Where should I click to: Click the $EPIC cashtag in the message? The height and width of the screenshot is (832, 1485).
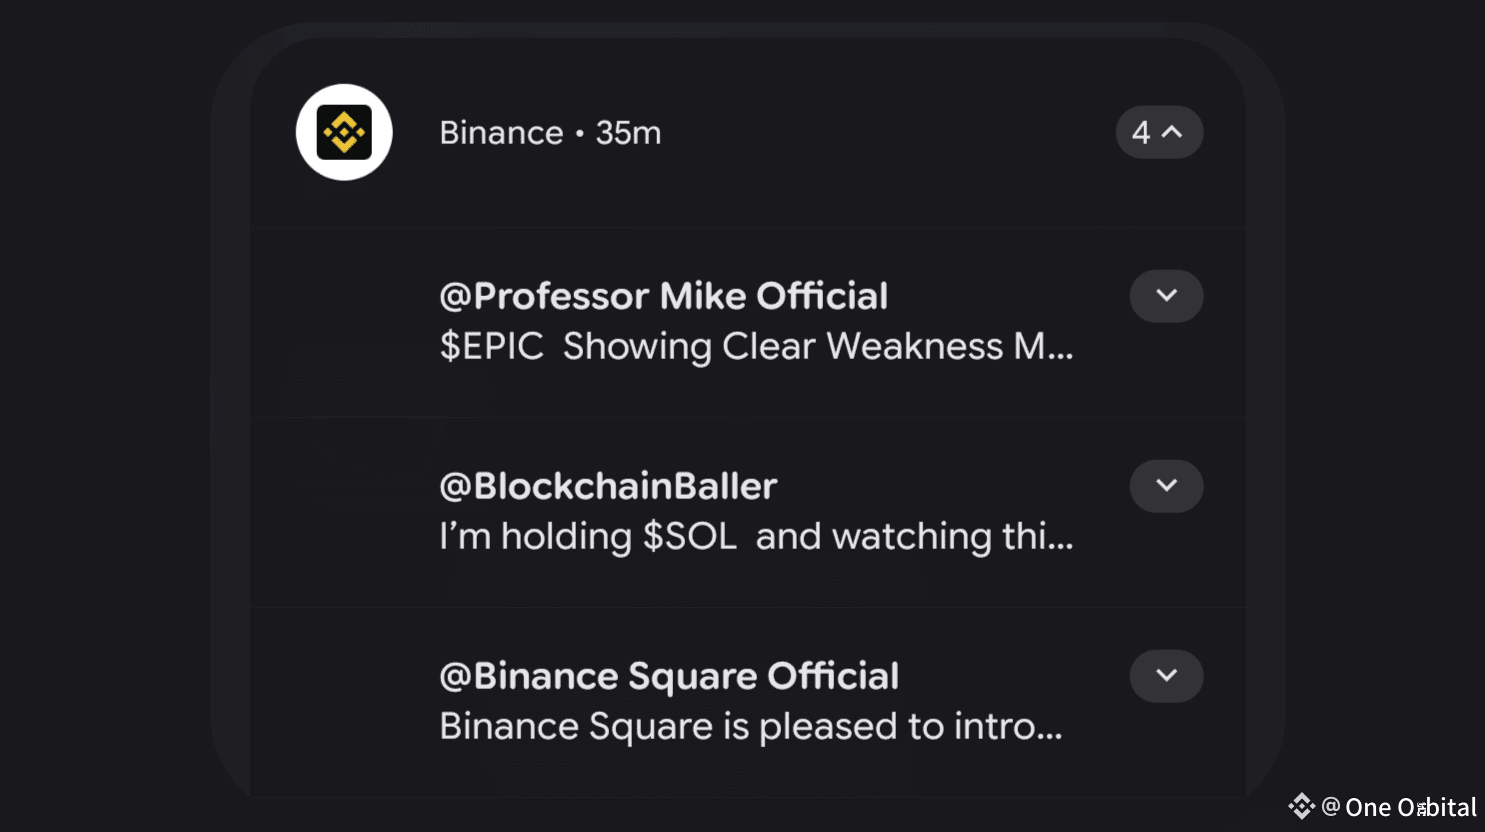pyautogui.click(x=491, y=346)
